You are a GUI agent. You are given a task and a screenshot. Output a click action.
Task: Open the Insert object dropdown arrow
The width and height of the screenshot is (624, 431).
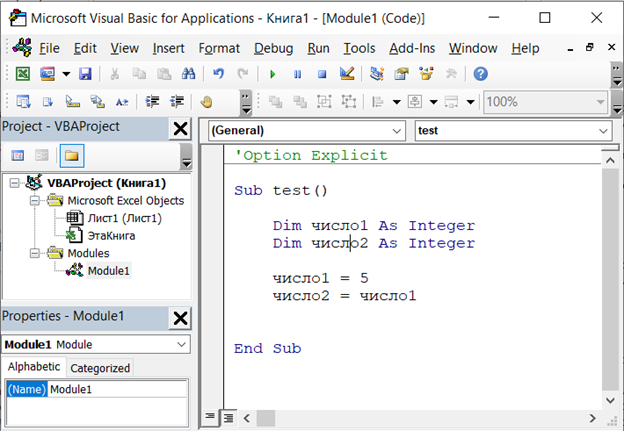coord(66,74)
